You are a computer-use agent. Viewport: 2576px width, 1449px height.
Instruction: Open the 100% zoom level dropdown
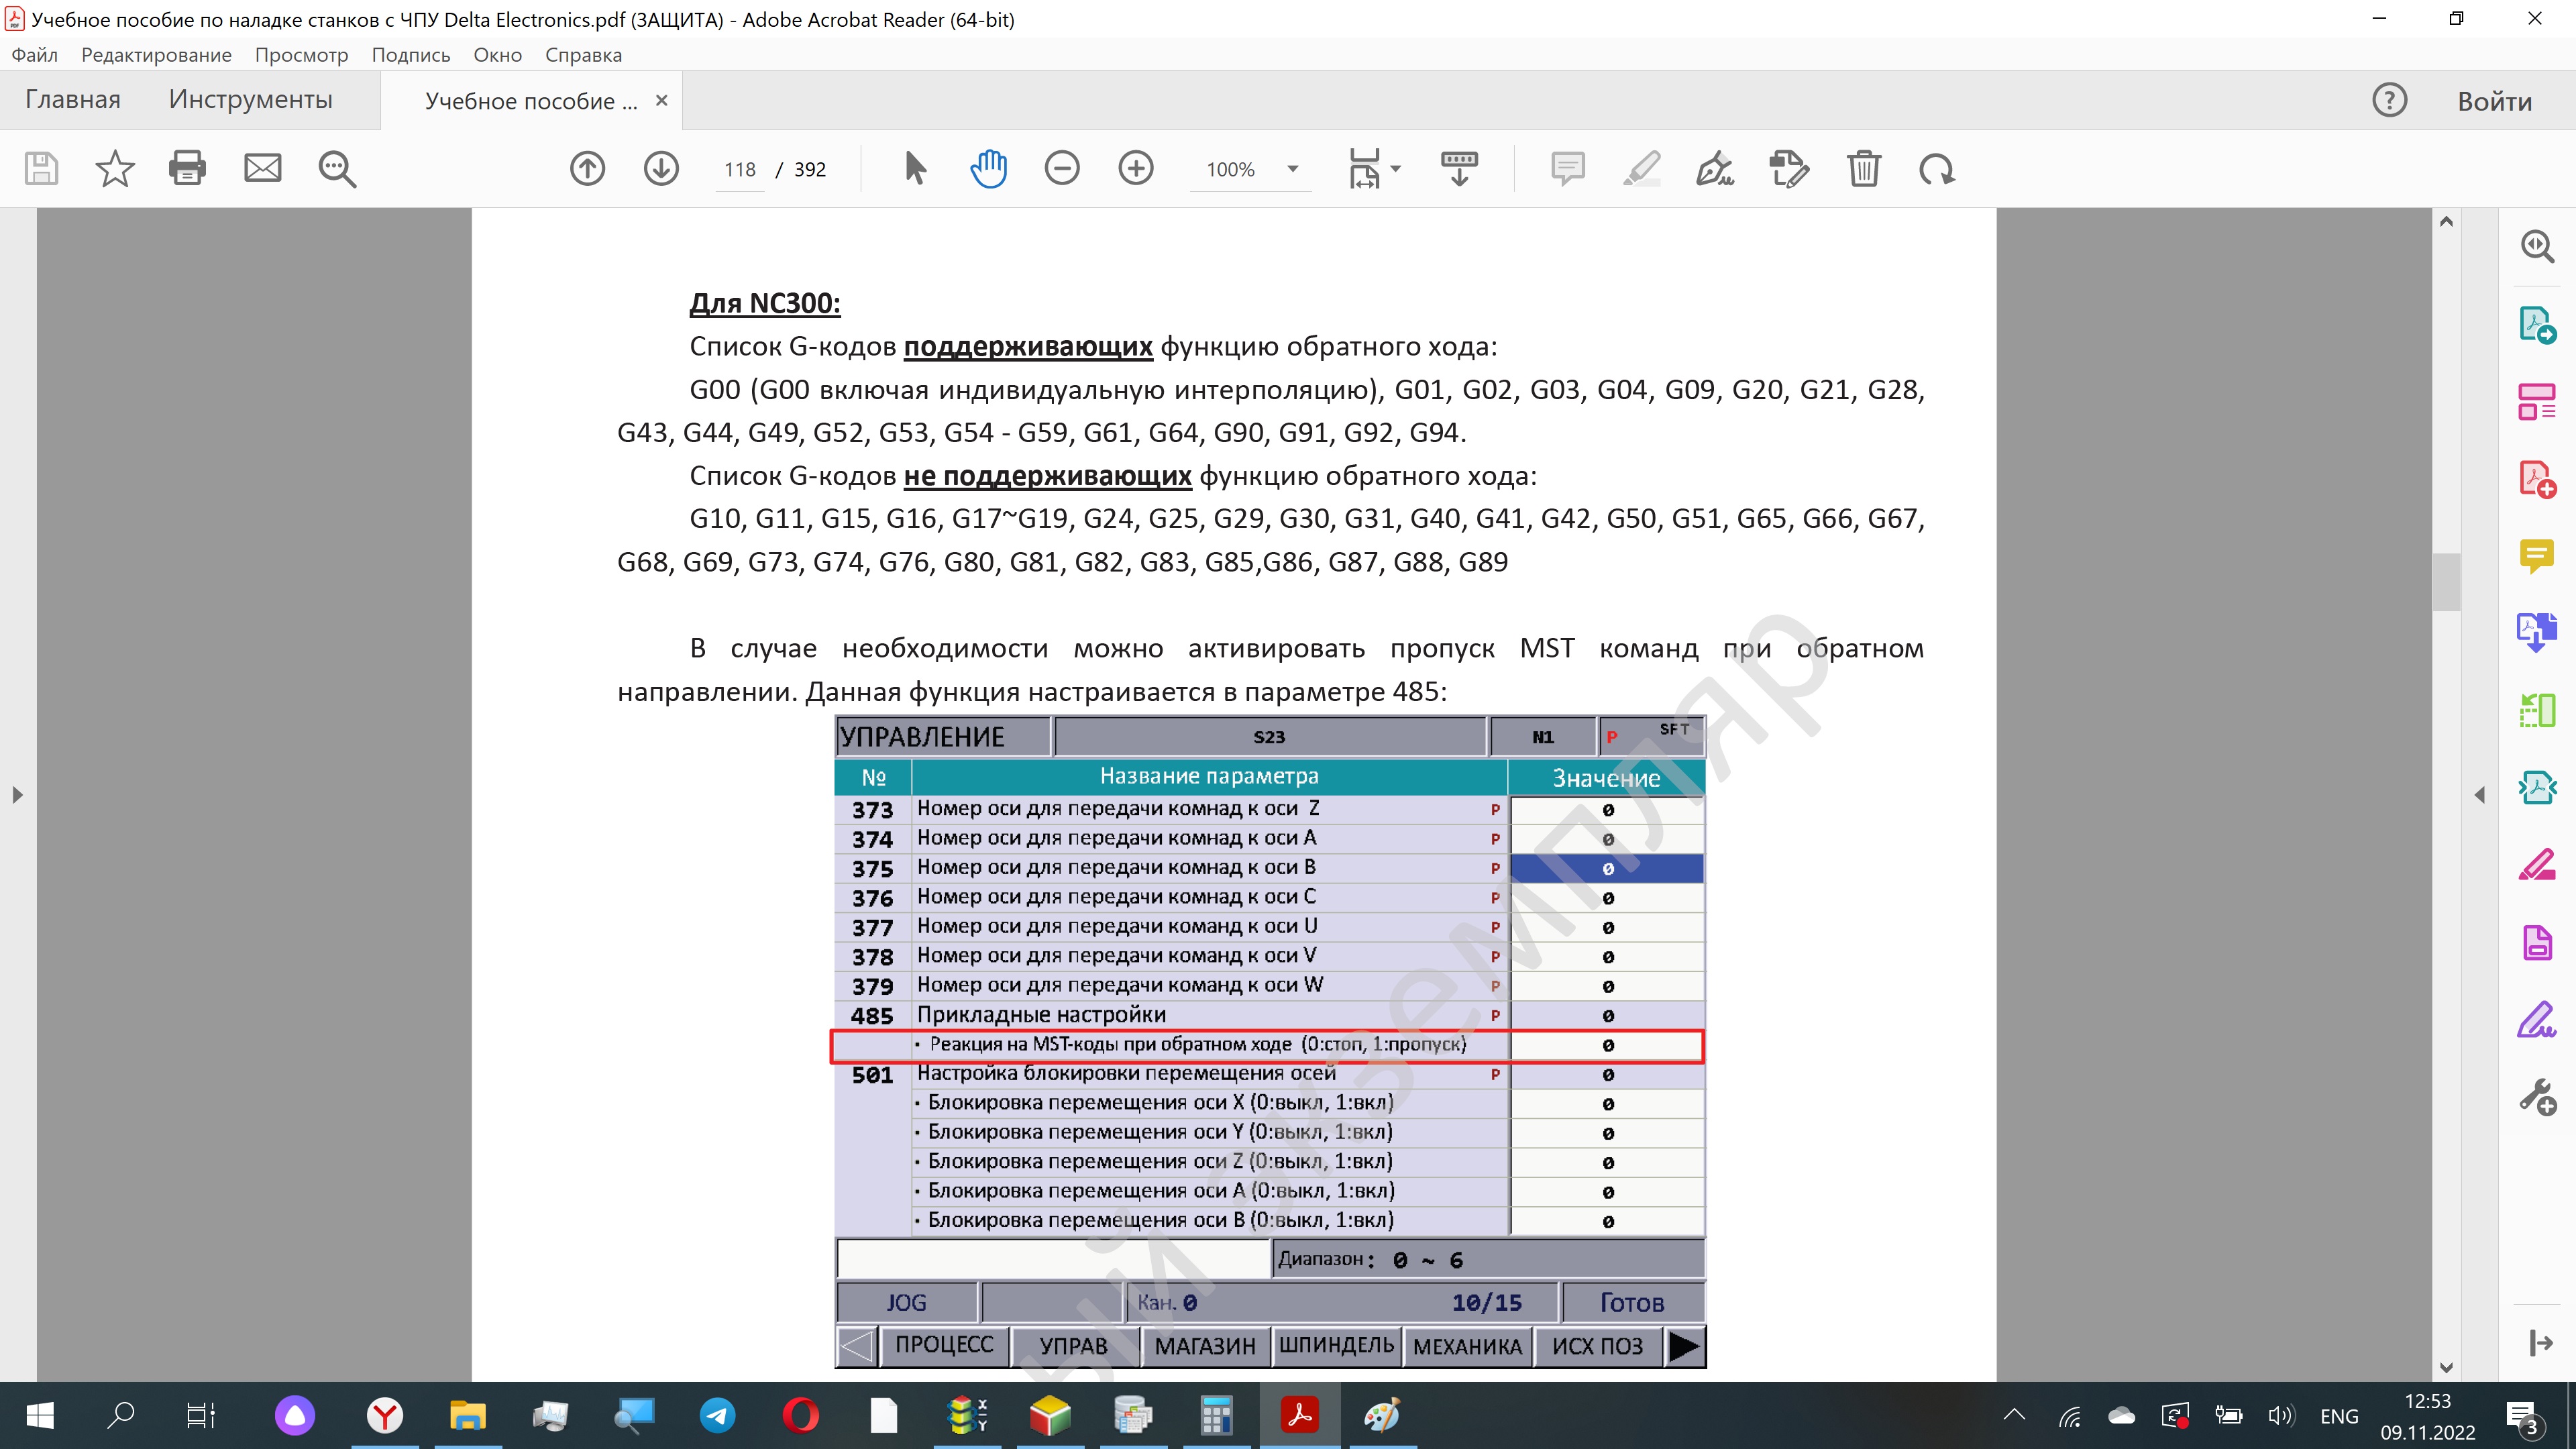(x=1292, y=169)
